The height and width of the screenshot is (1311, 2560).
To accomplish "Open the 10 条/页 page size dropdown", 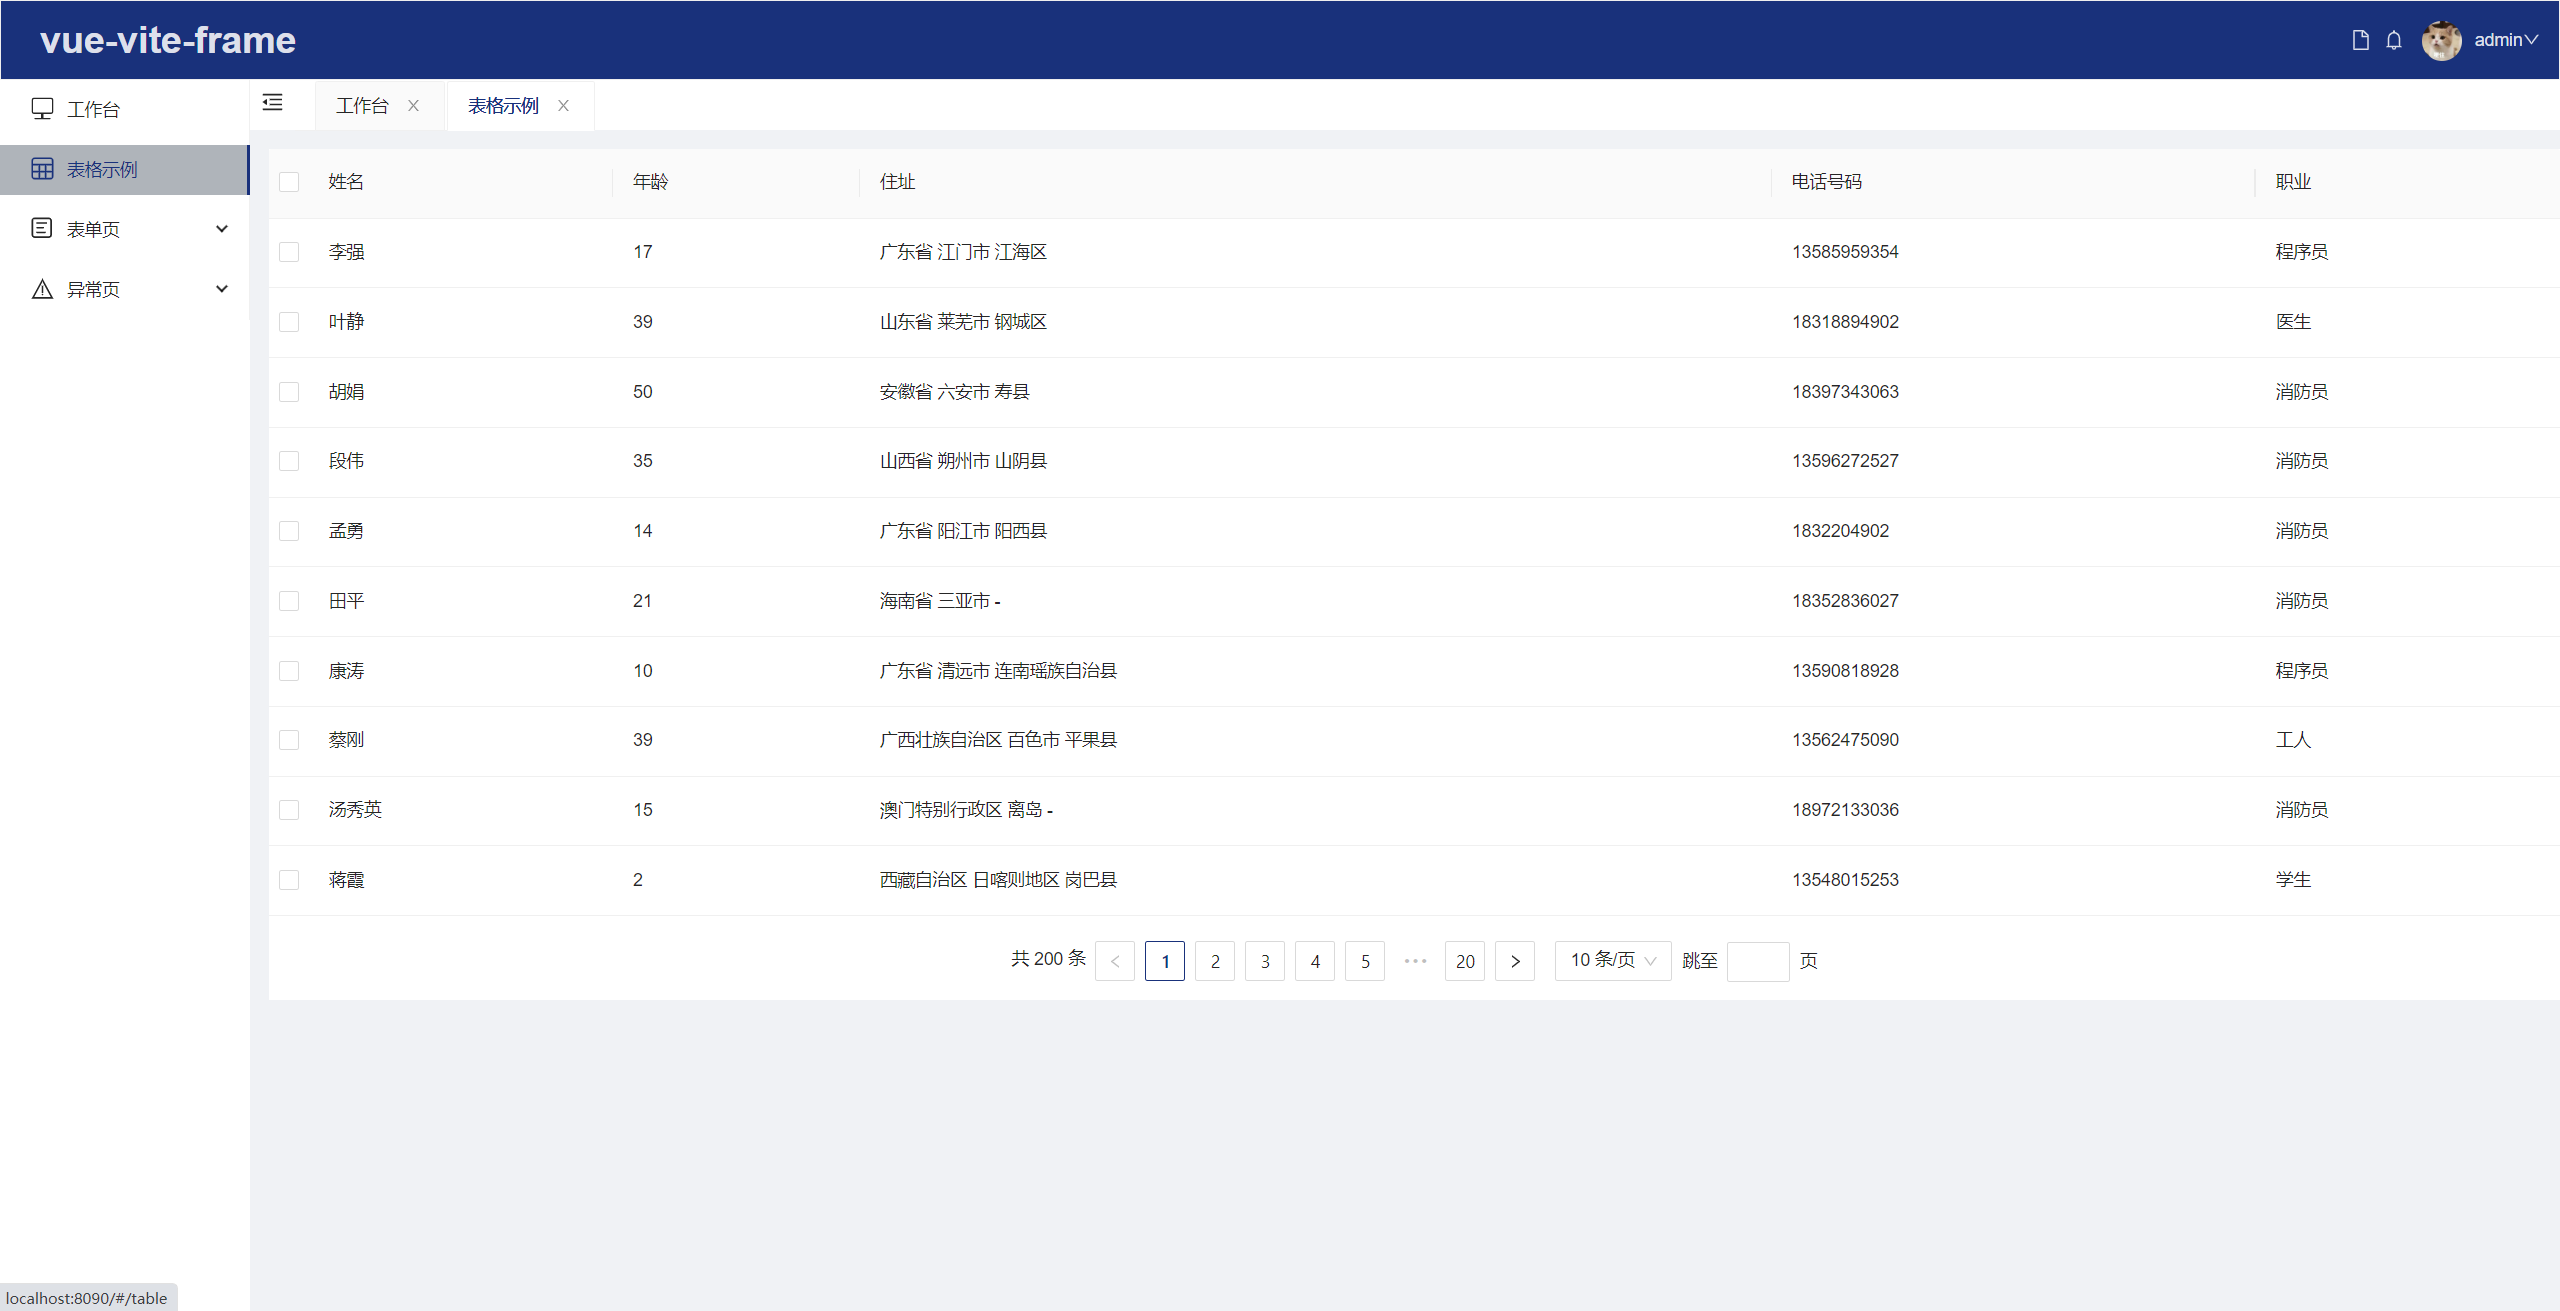I will click(1612, 961).
